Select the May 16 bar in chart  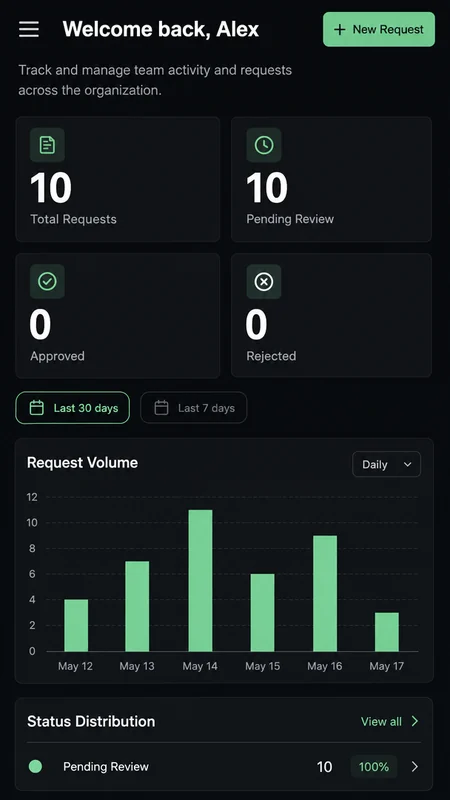(x=324, y=593)
